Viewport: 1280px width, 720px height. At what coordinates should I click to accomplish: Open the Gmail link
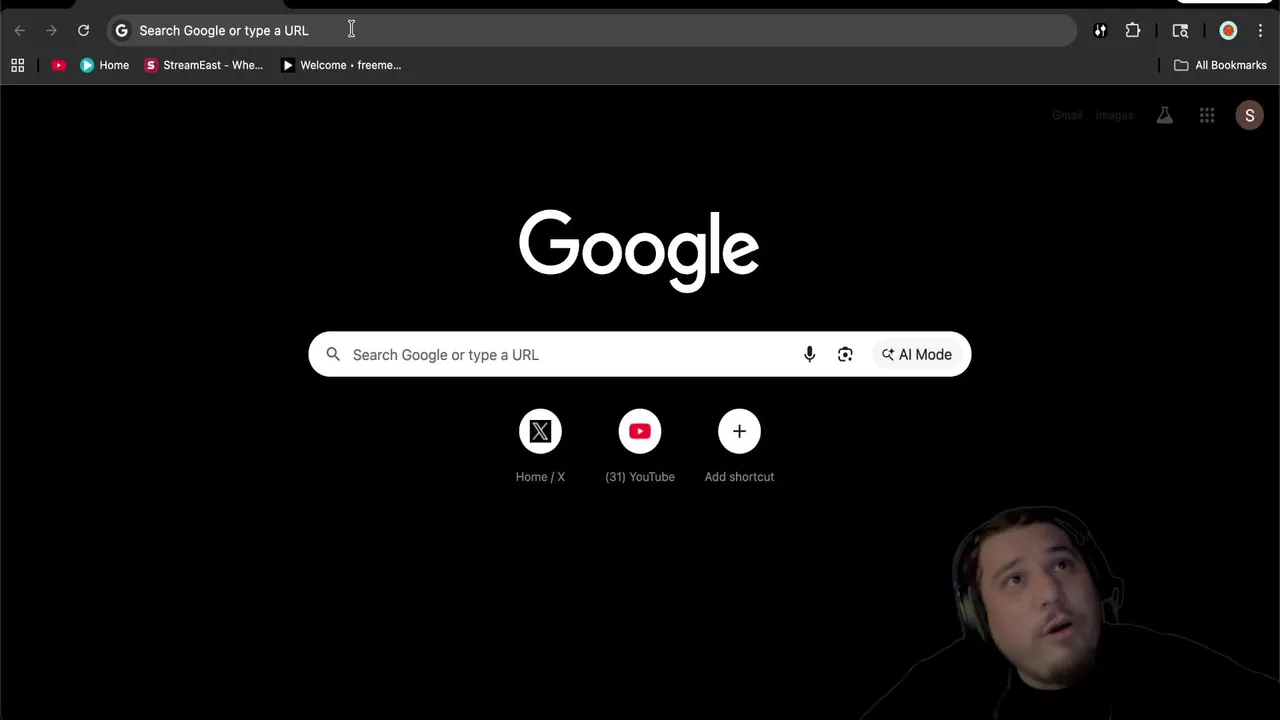1067,115
